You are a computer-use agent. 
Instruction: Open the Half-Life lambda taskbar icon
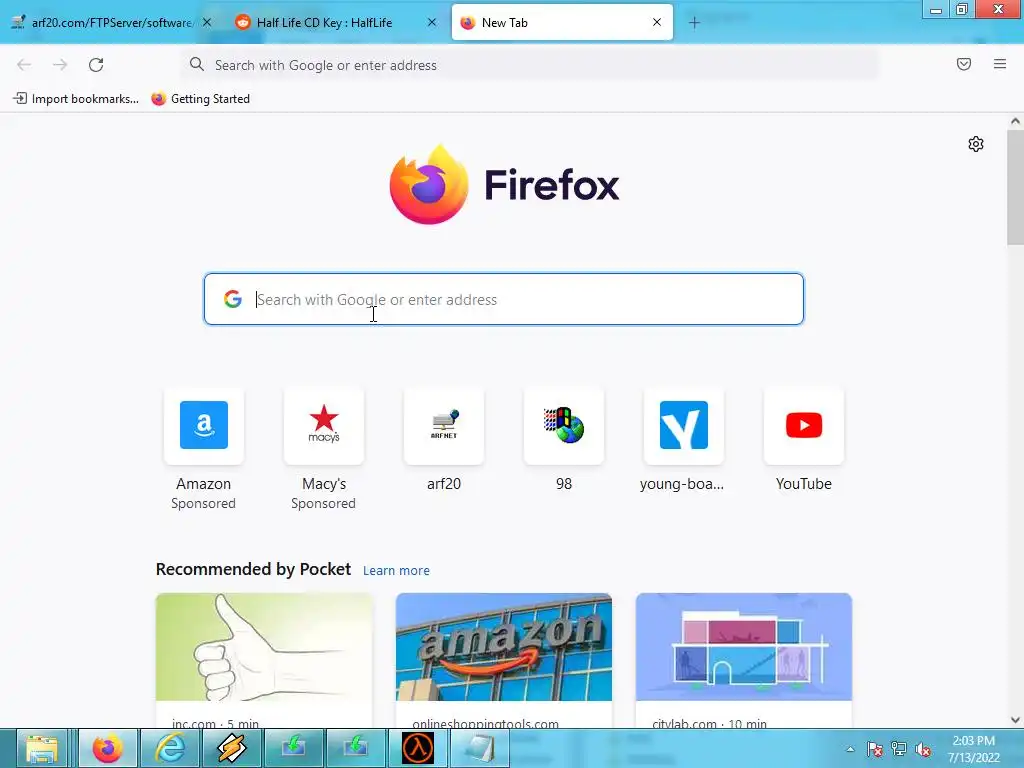pyautogui.click(x=418, y=748)
